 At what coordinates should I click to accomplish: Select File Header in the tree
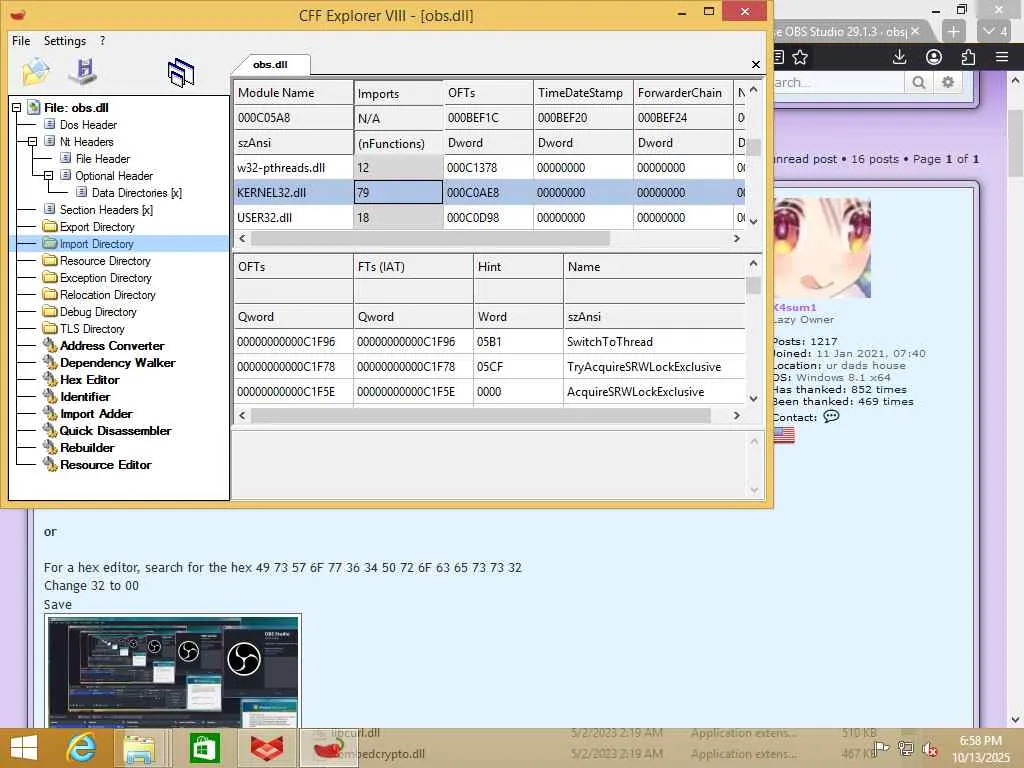tap(103, 159)
